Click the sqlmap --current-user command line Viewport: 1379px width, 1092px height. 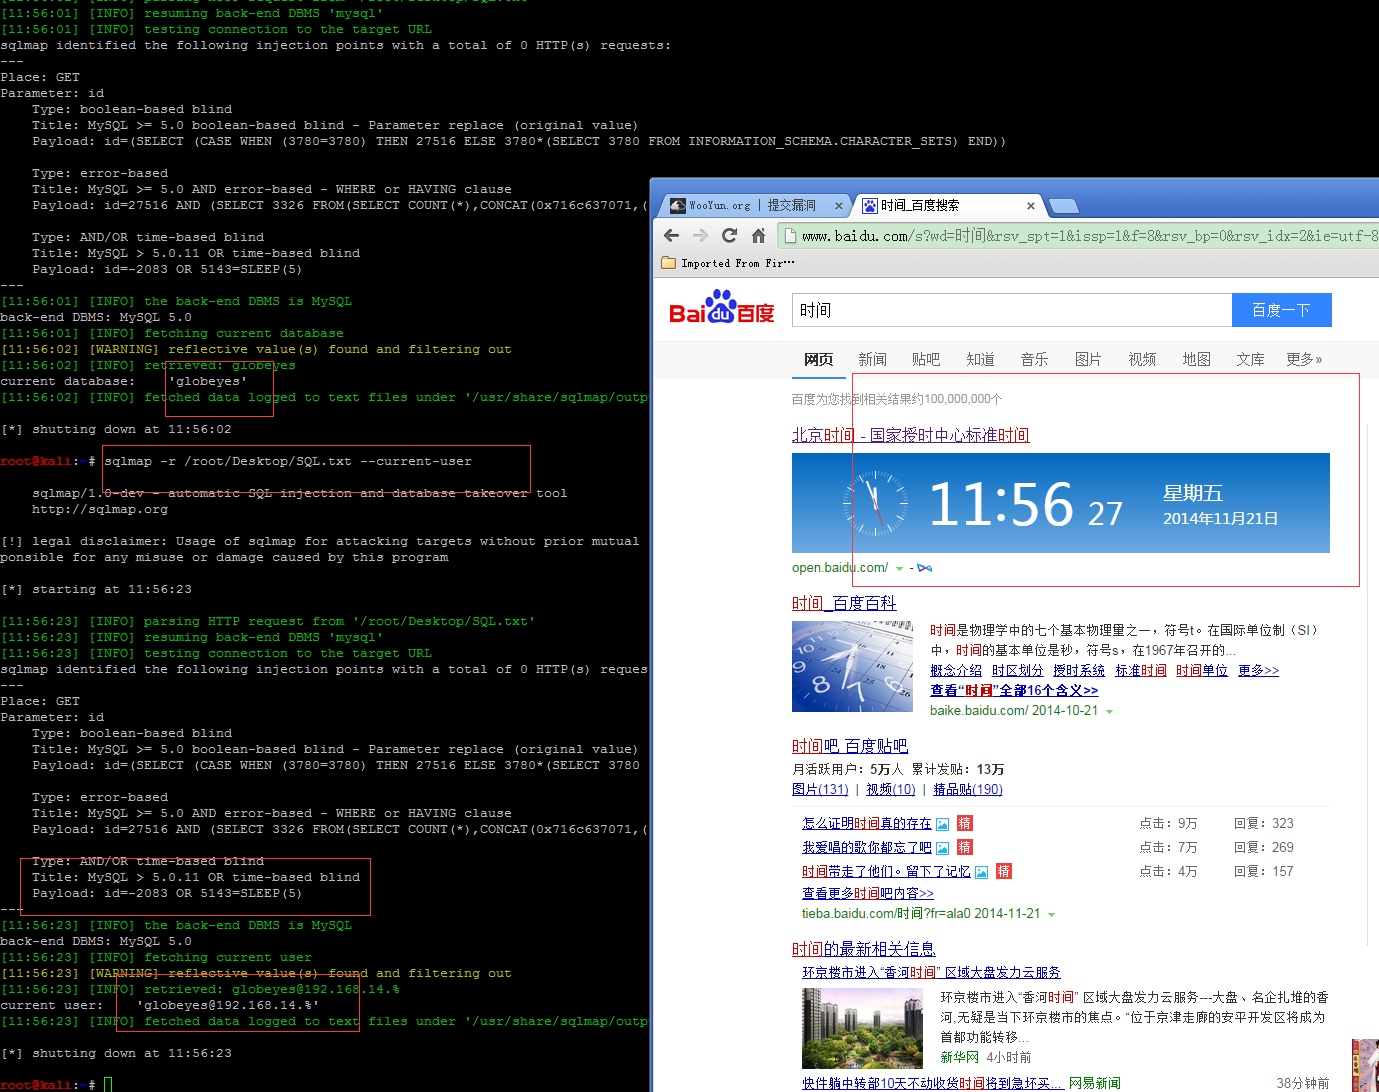point(288,461)
